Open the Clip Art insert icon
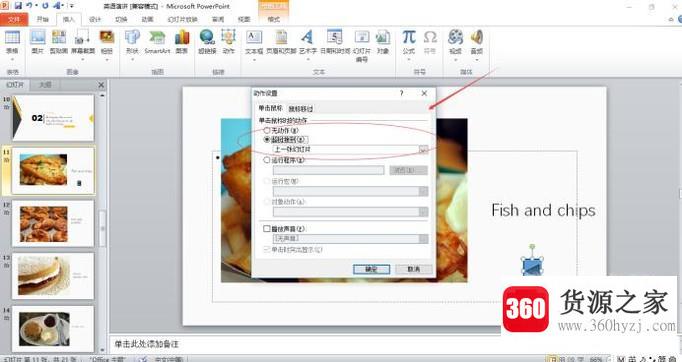 [x=59, y=42]
